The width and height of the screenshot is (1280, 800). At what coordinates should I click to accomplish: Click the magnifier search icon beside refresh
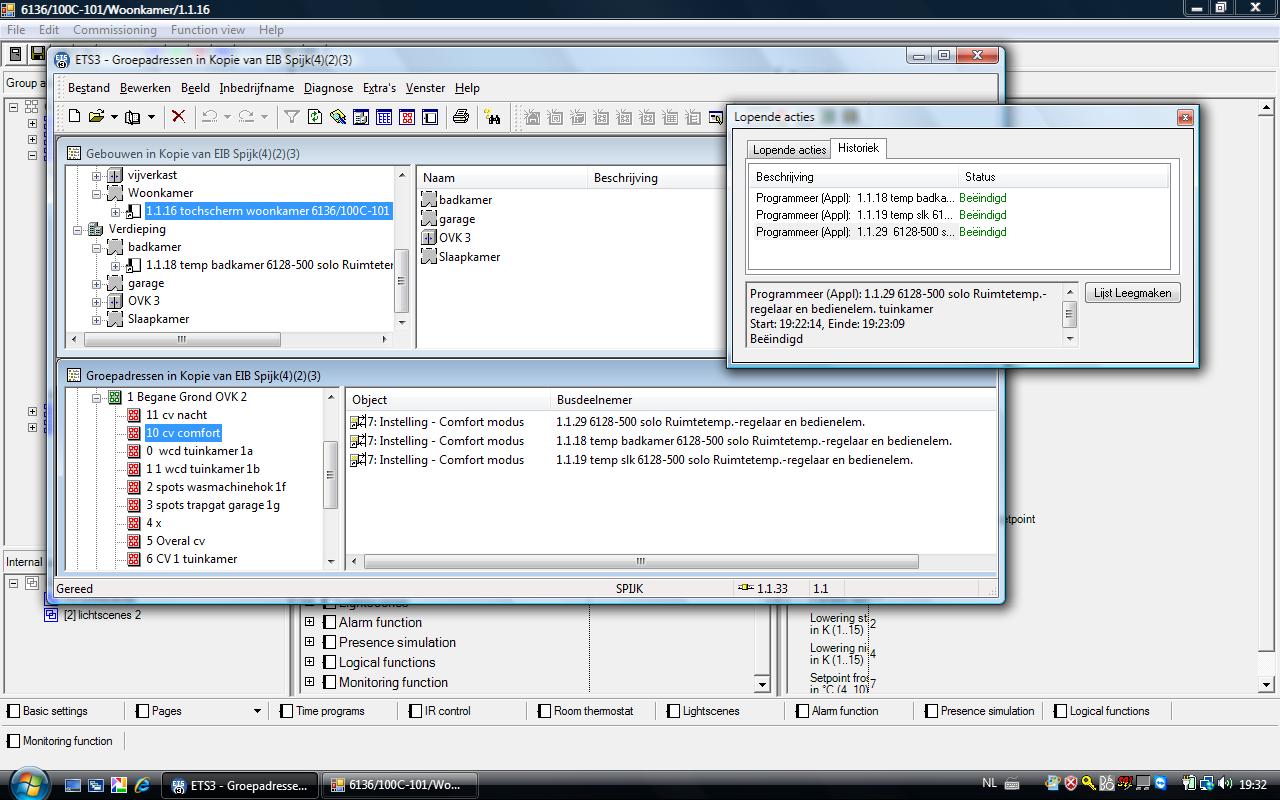[x=337, y=117]
